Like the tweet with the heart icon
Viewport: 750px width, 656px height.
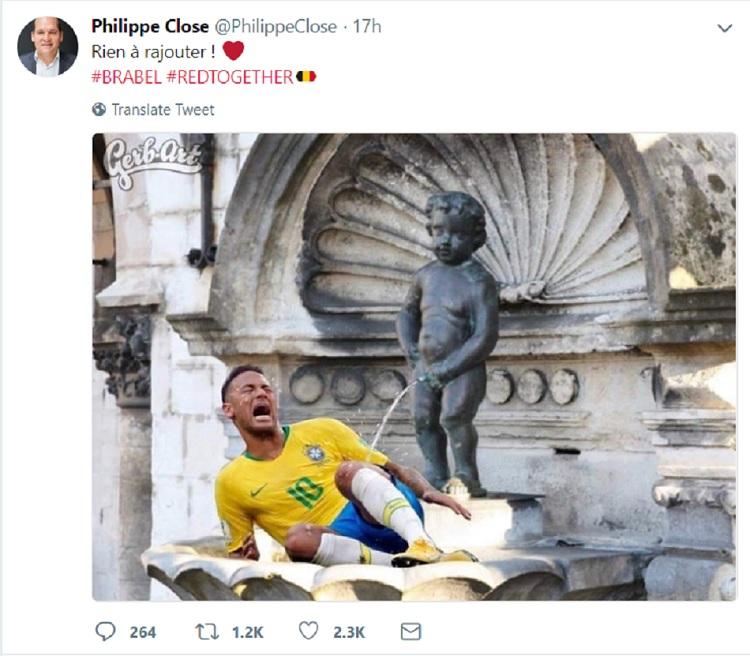click(x=309, y=632)
